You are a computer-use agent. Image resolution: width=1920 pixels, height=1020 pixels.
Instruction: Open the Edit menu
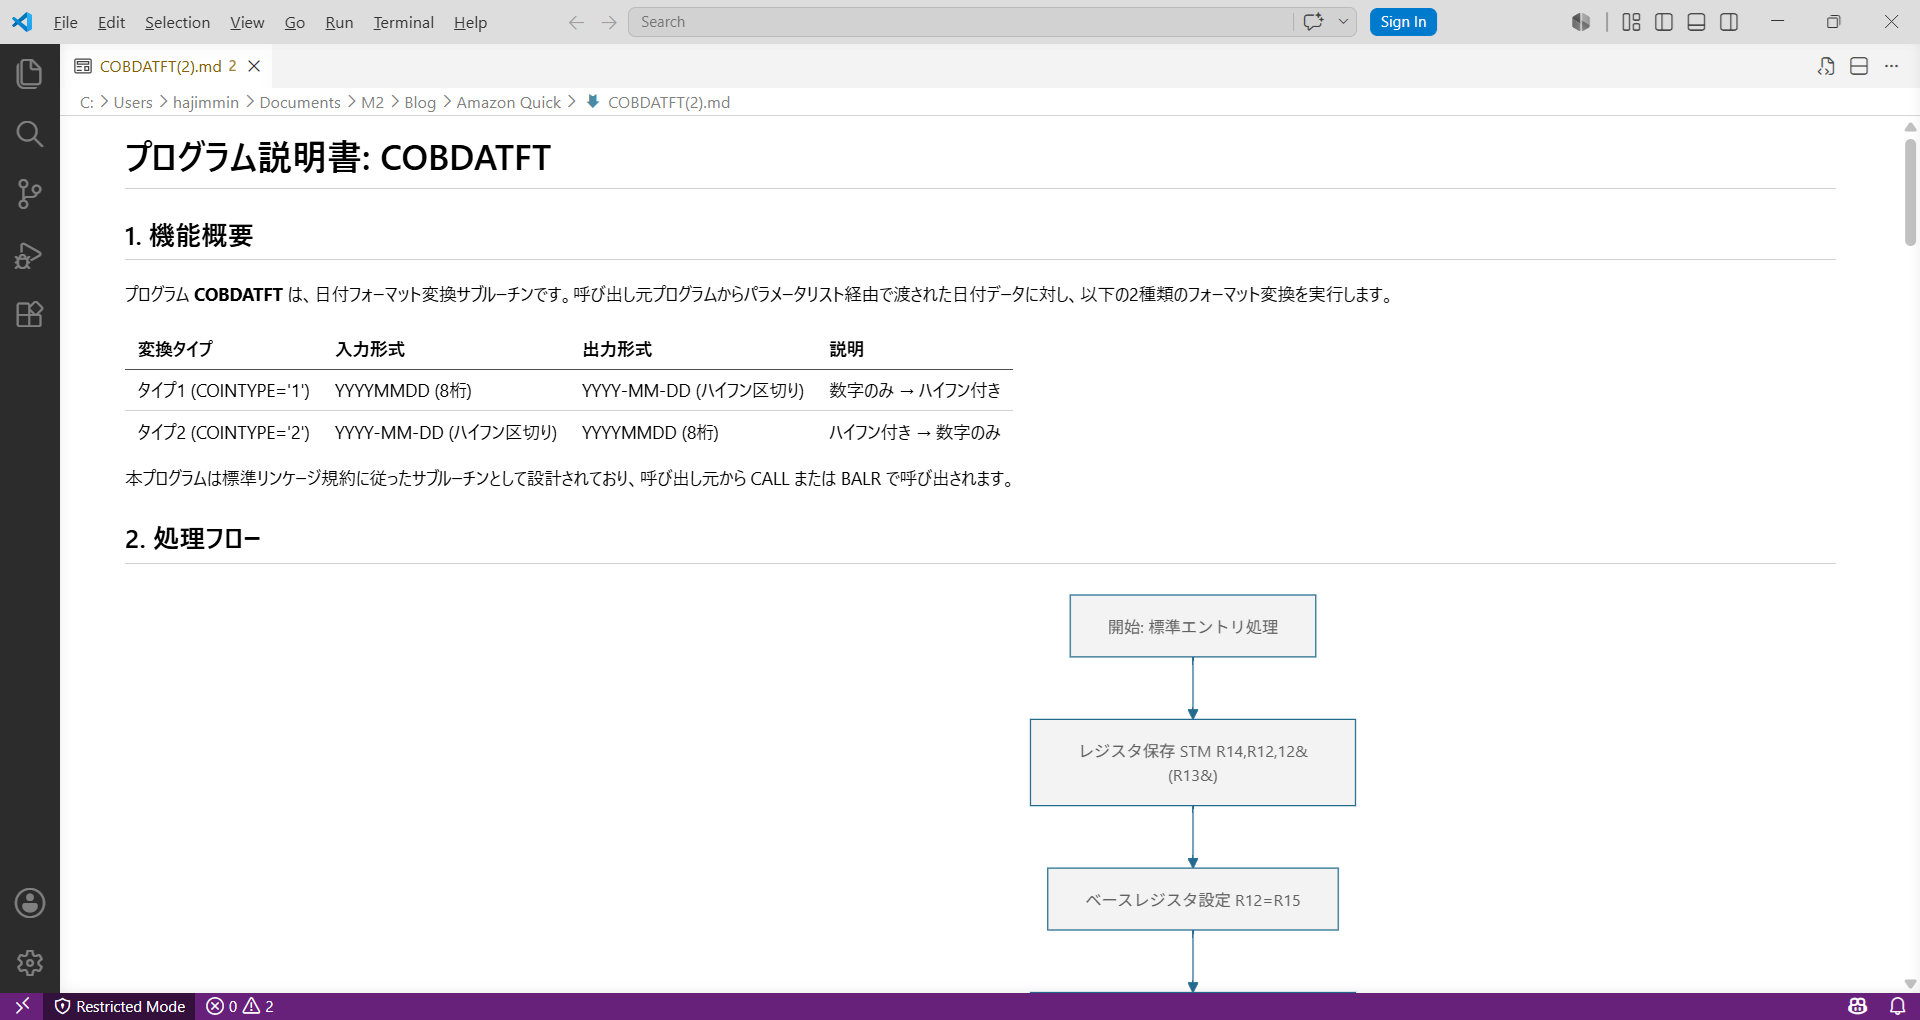point(111,22)
